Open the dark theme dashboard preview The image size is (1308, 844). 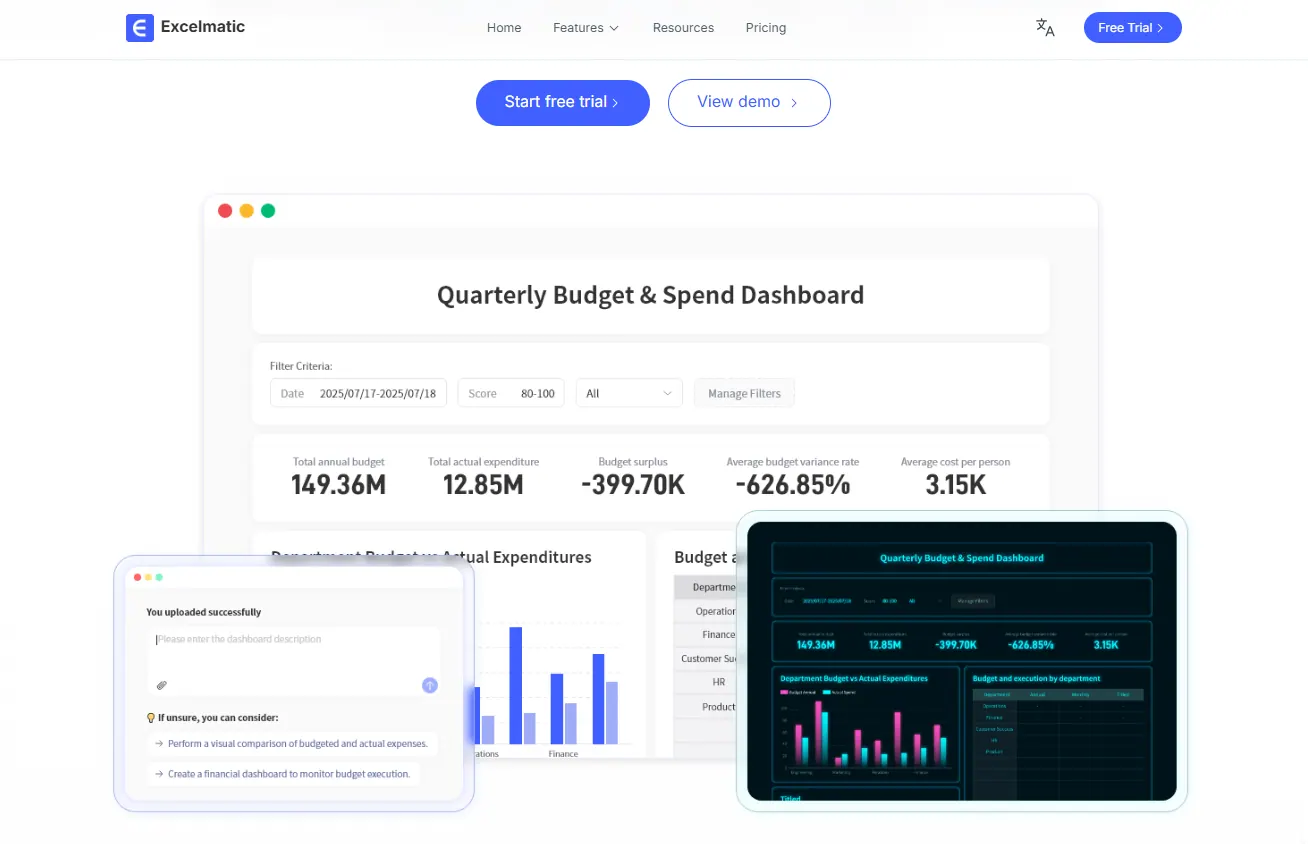point(961,660)
